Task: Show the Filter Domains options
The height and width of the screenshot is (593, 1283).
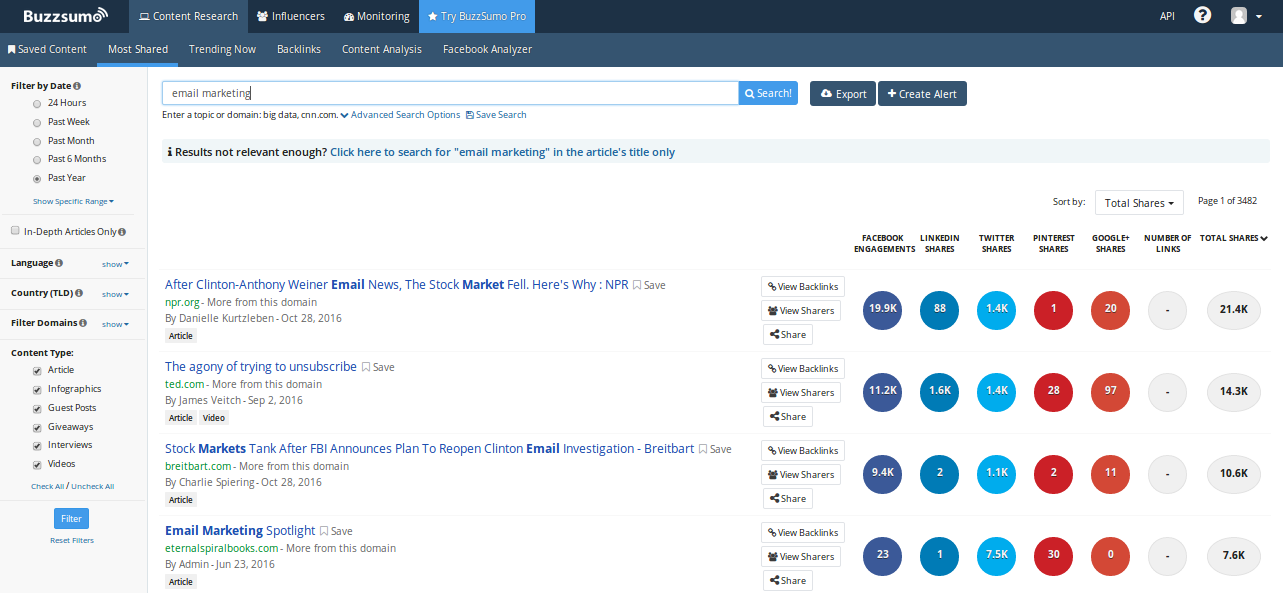Action: click(115, 324)
